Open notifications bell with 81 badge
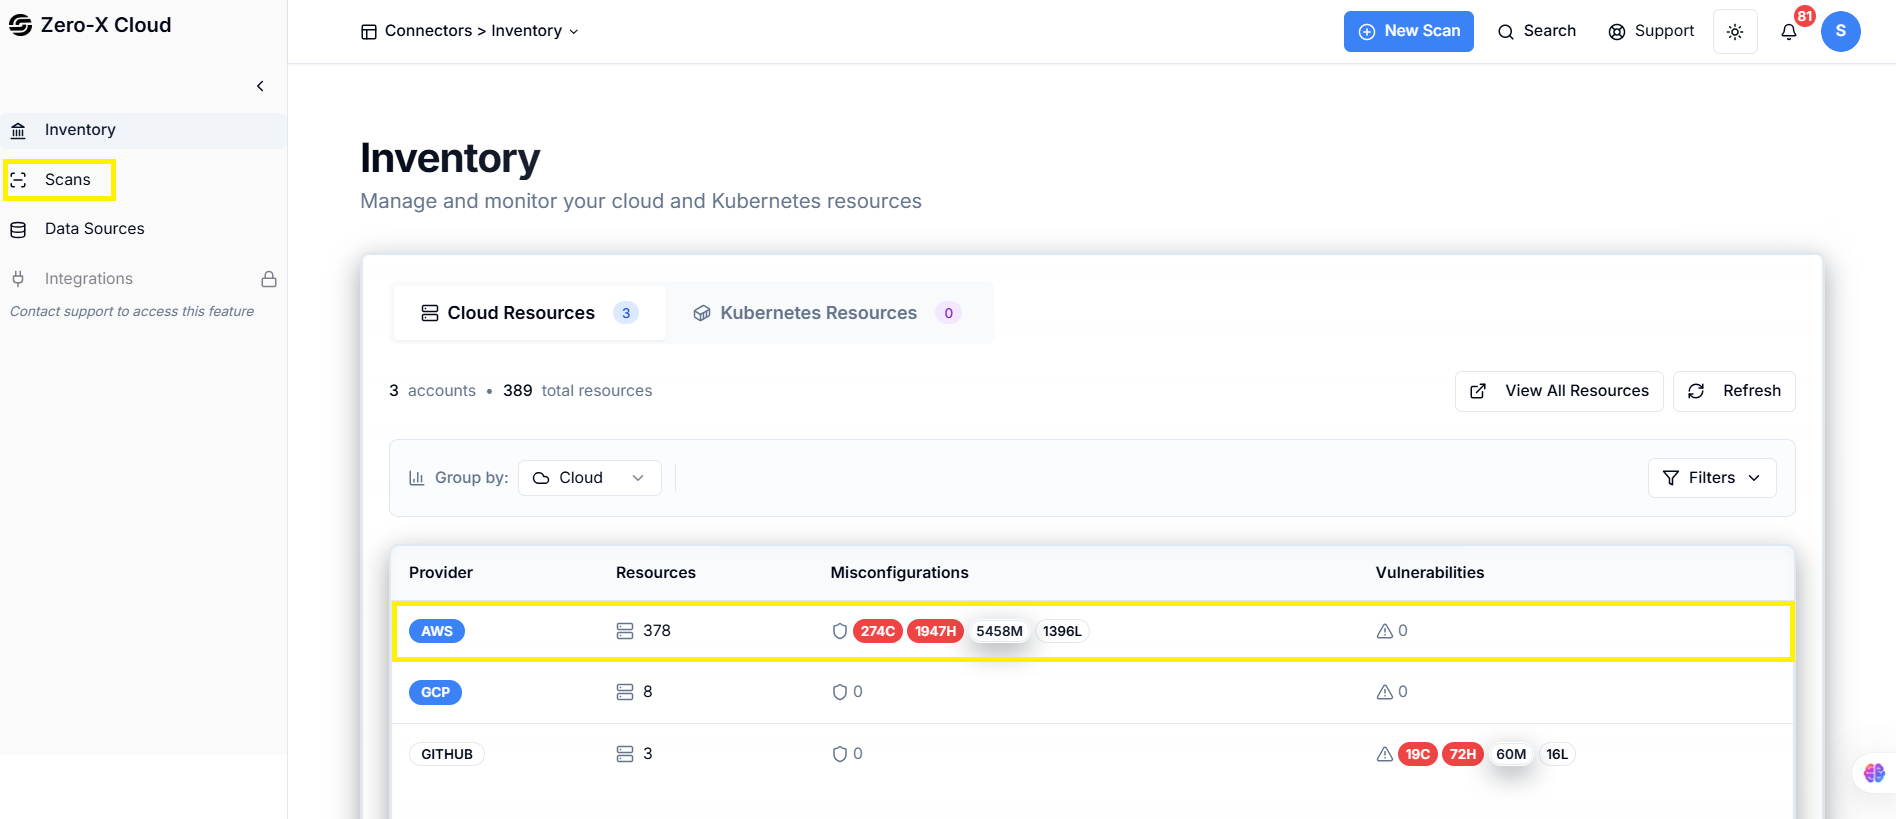 coord(1789,32)
